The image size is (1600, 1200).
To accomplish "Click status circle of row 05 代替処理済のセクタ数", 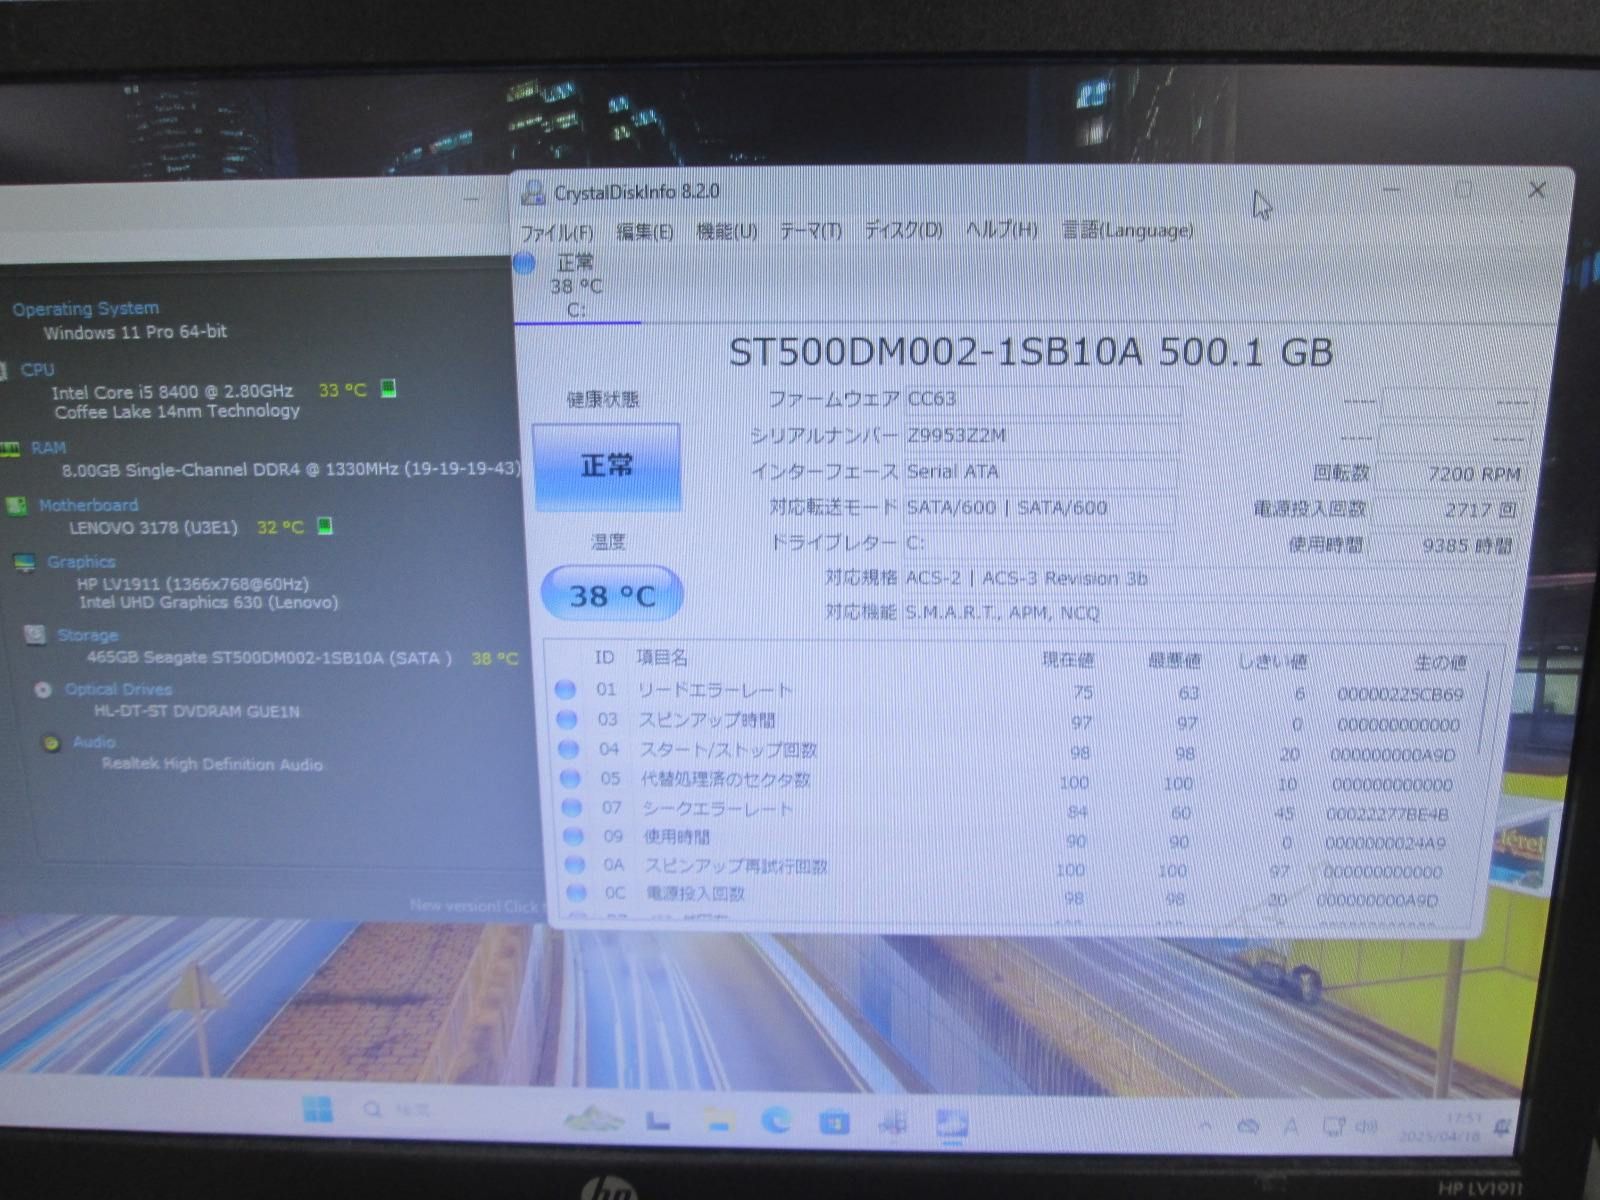I will click(x=570, y=778).
